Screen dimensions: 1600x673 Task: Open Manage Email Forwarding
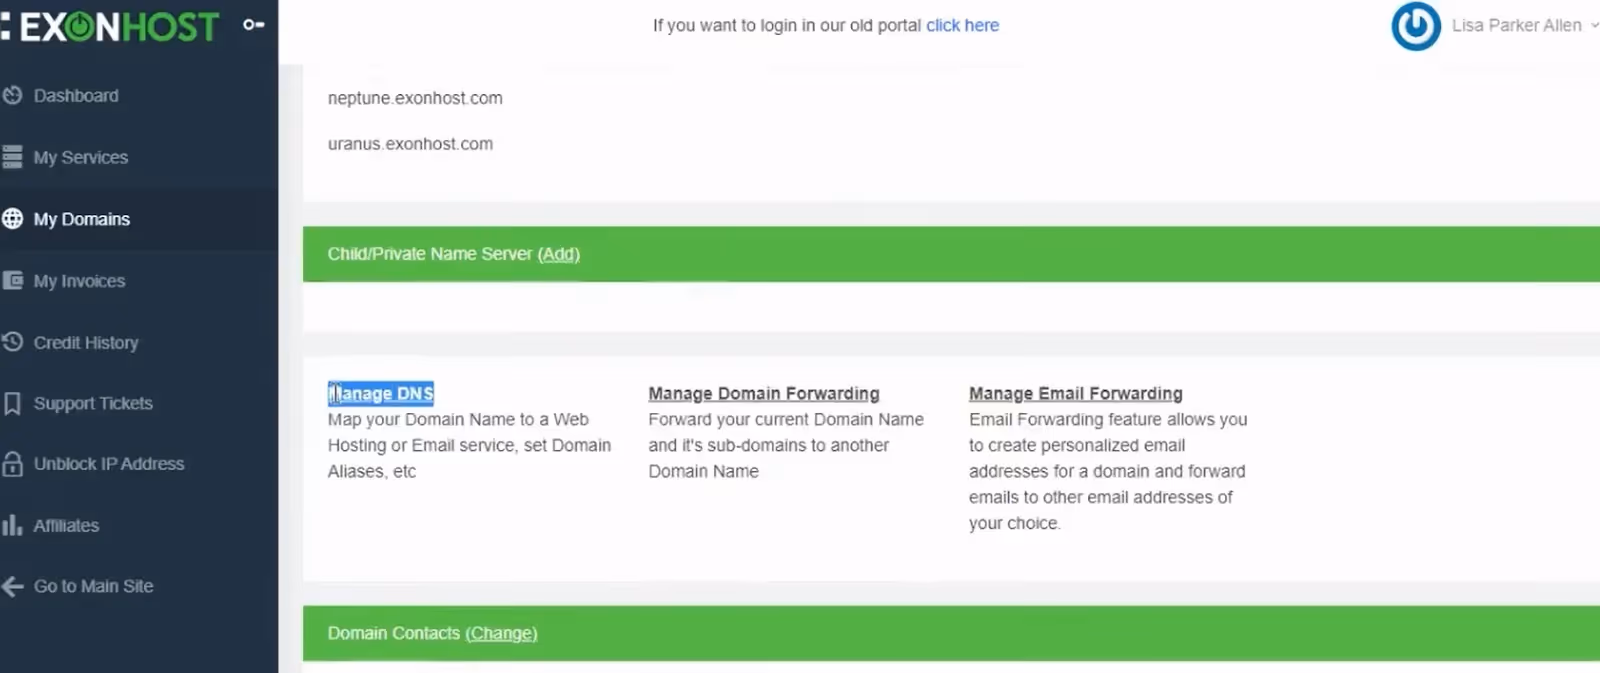(1076, 394)
